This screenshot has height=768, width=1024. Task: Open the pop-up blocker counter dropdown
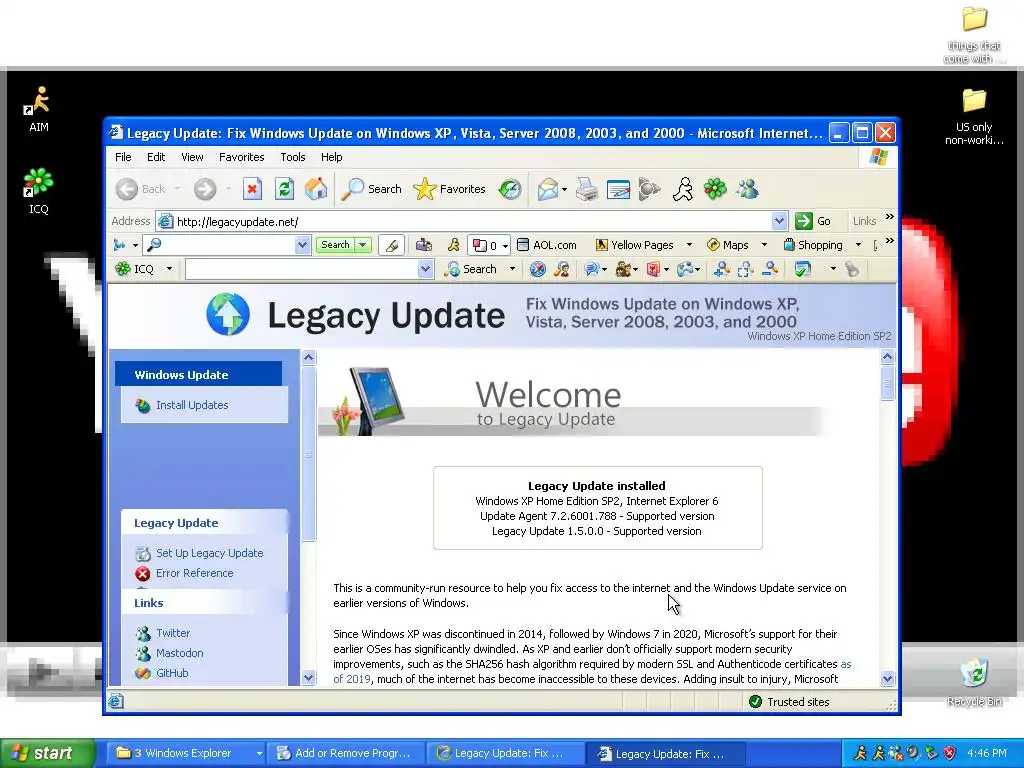pos(505,246)
